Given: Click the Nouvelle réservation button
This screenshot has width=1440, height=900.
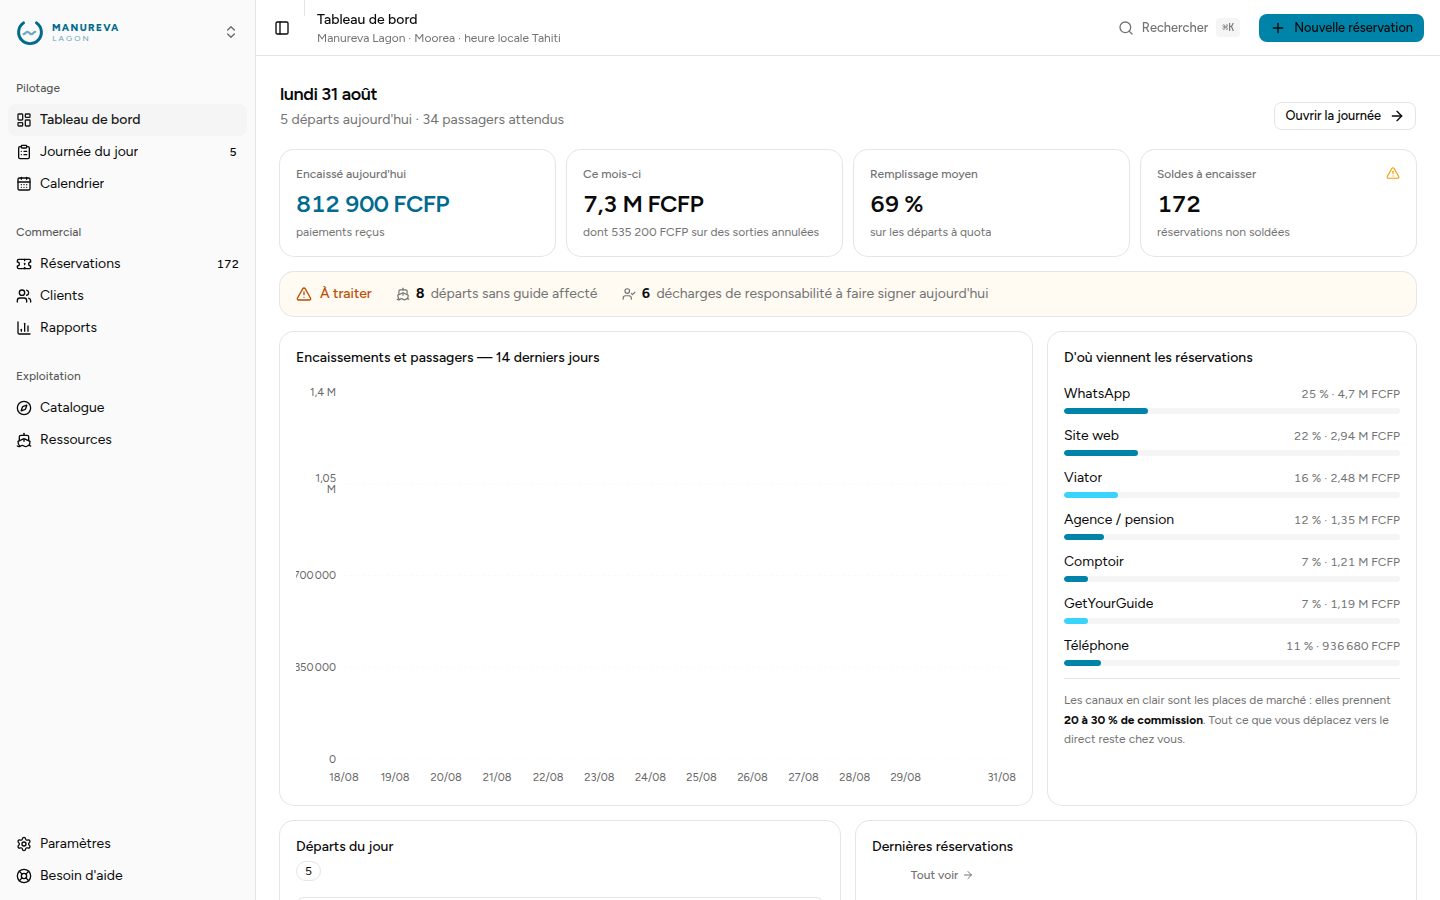Looking at the screenshot, I should [1341, 28].
